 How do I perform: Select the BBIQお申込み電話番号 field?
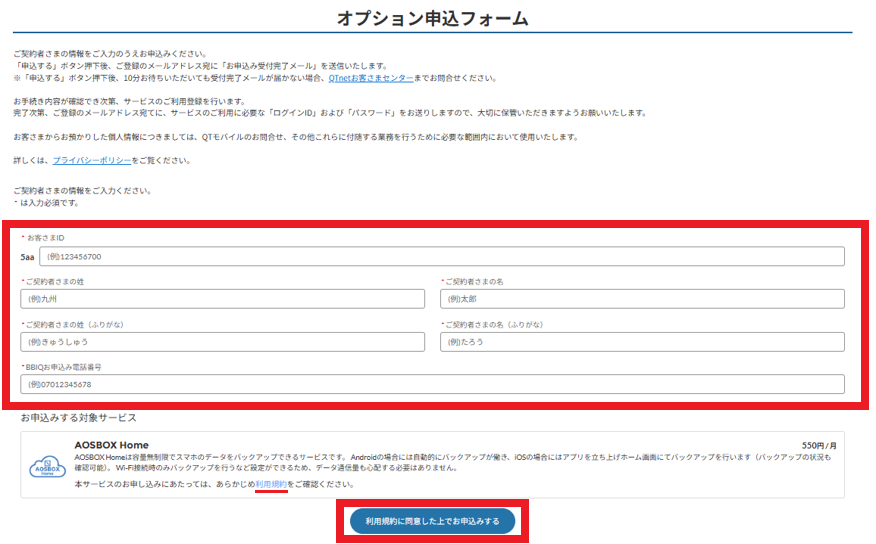pyautogui.click(x=432, y=384)
